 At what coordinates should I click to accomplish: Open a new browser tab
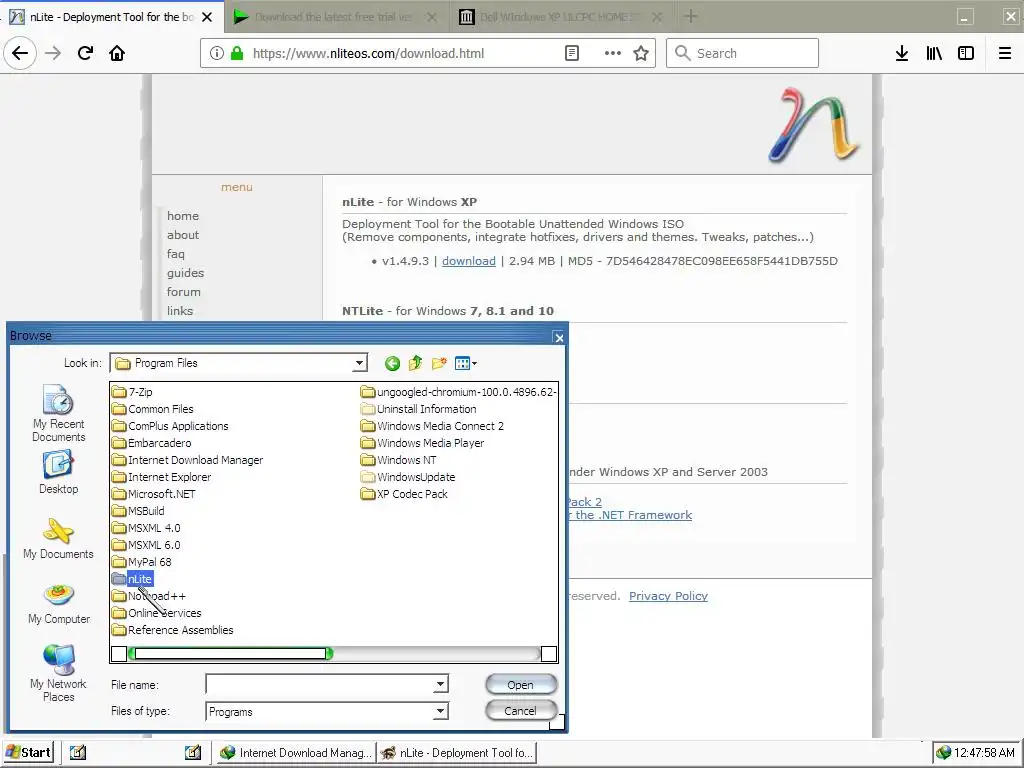[690, 16]
